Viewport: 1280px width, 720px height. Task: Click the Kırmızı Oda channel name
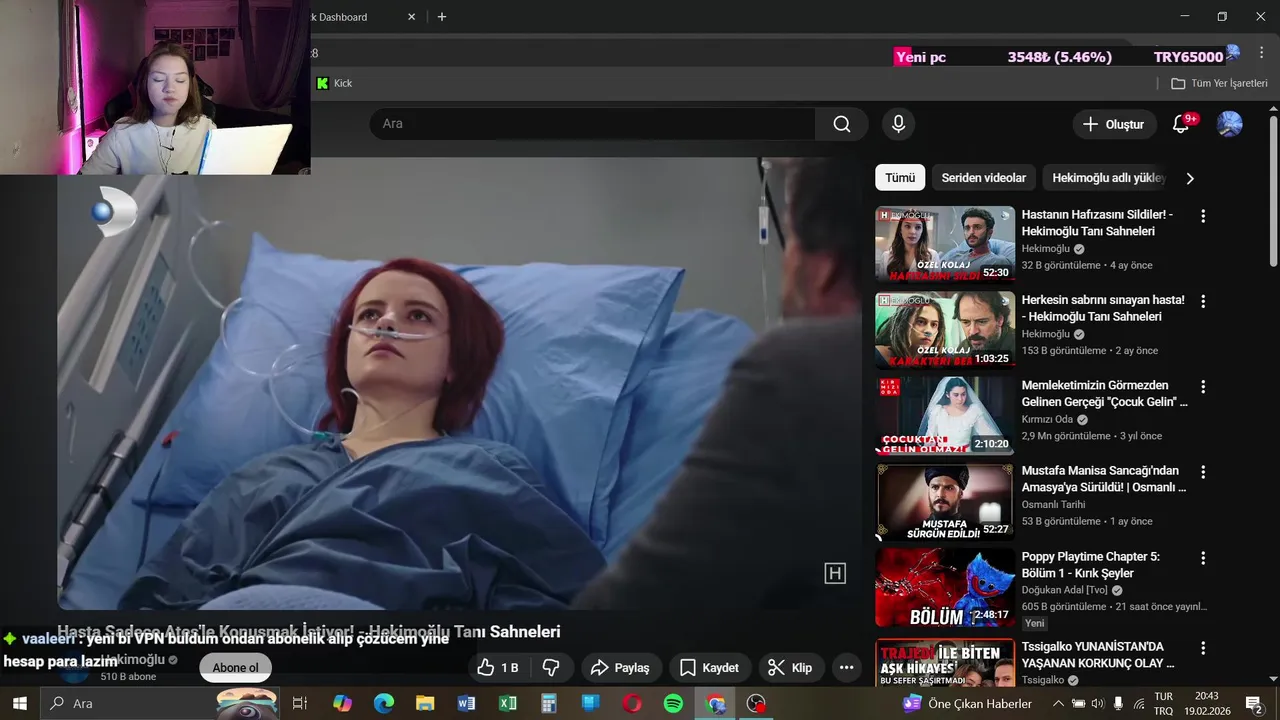click(x=1047, y=420)
